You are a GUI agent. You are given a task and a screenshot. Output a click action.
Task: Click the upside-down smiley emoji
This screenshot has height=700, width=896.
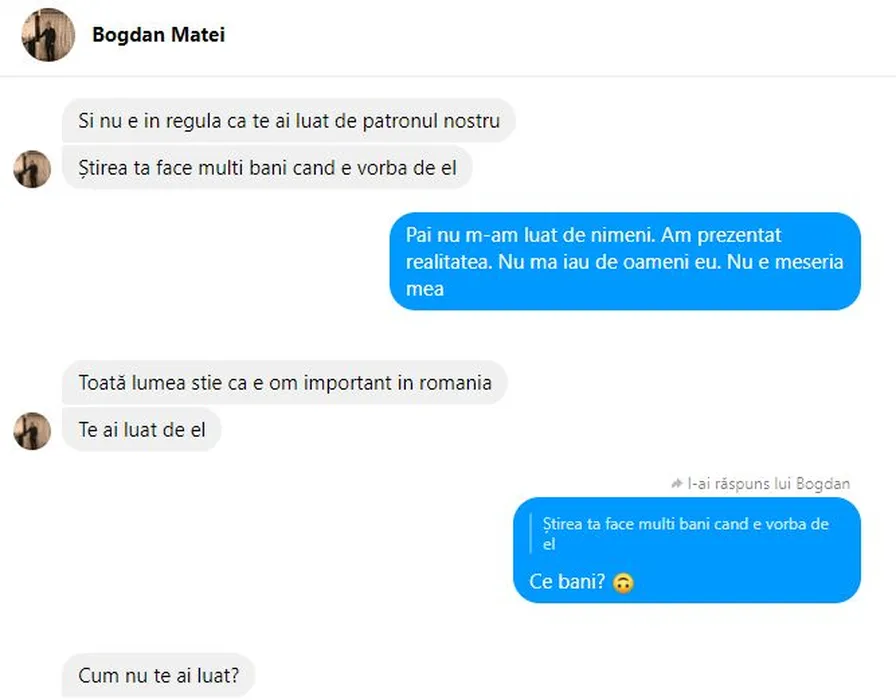tap(623, 582)
